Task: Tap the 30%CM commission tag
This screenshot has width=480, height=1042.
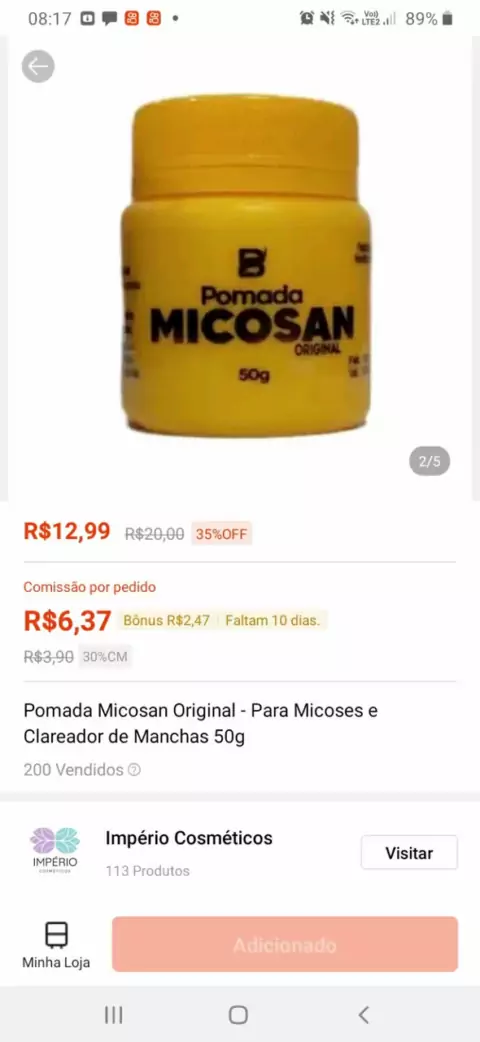Action: click(x=105, y=657)
